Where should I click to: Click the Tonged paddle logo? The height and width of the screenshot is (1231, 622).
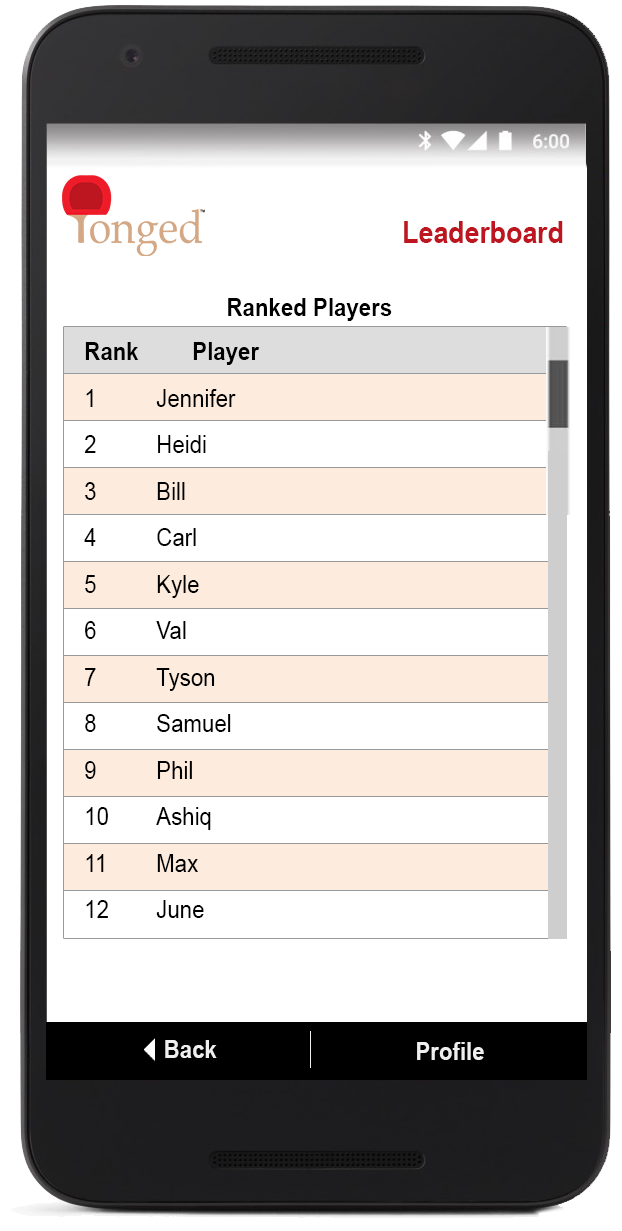(x=133, y=216)
